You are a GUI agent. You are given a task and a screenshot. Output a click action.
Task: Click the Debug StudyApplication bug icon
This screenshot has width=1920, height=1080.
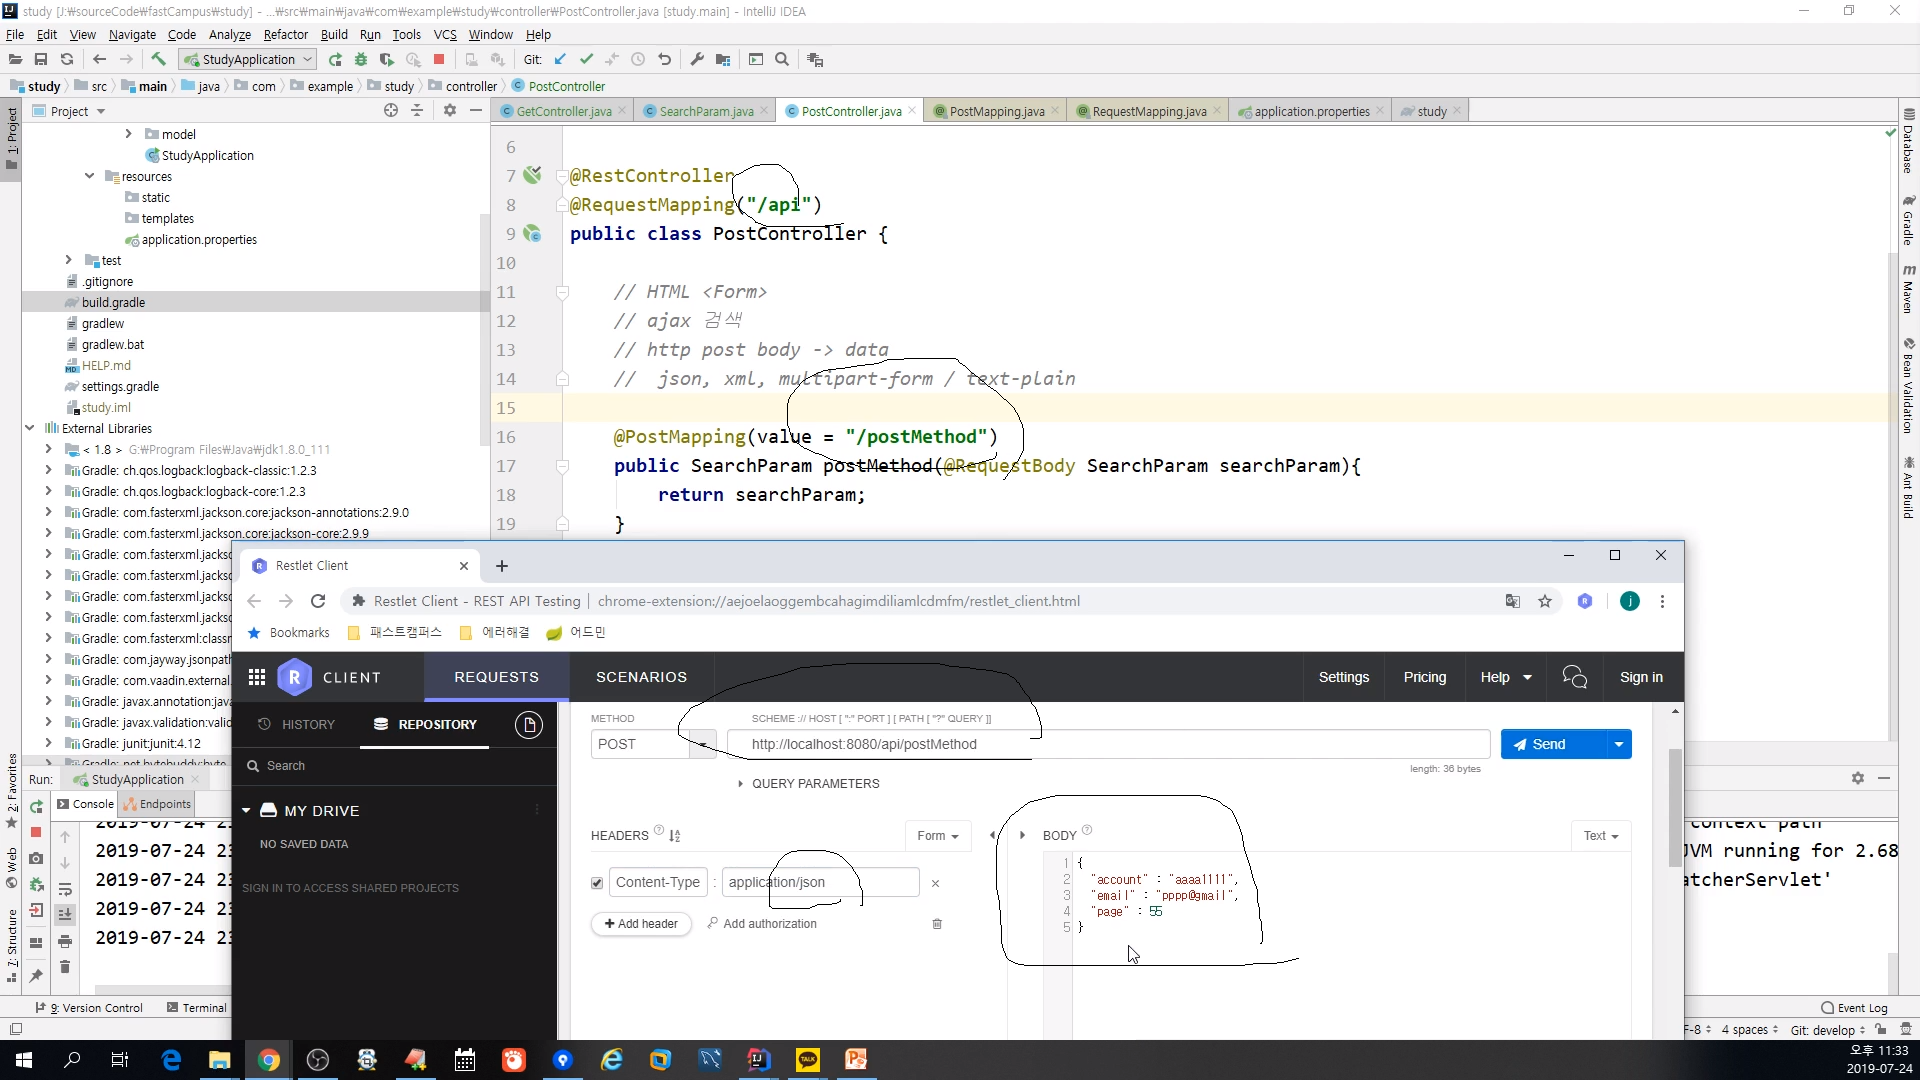[x=361, y=59]
